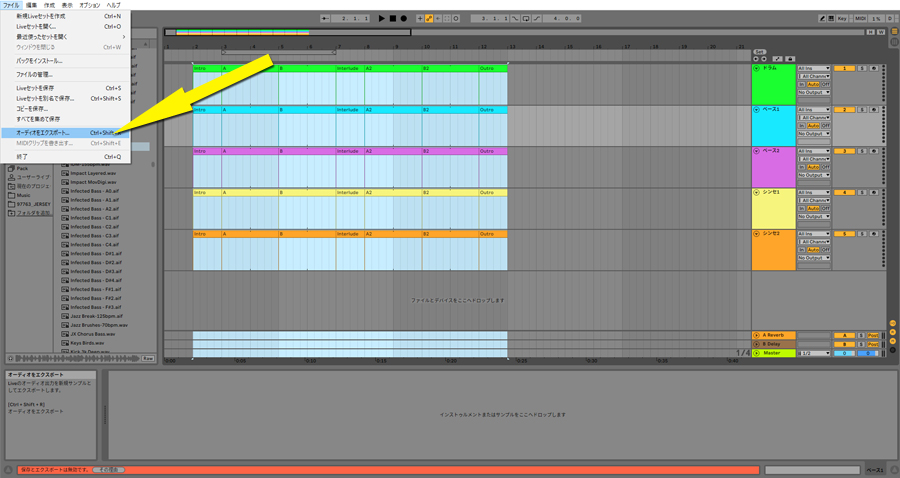Viewport: 900px width, 478px height.
Task: Toggle A Reverb Post button
Action: tap(873, 335)
